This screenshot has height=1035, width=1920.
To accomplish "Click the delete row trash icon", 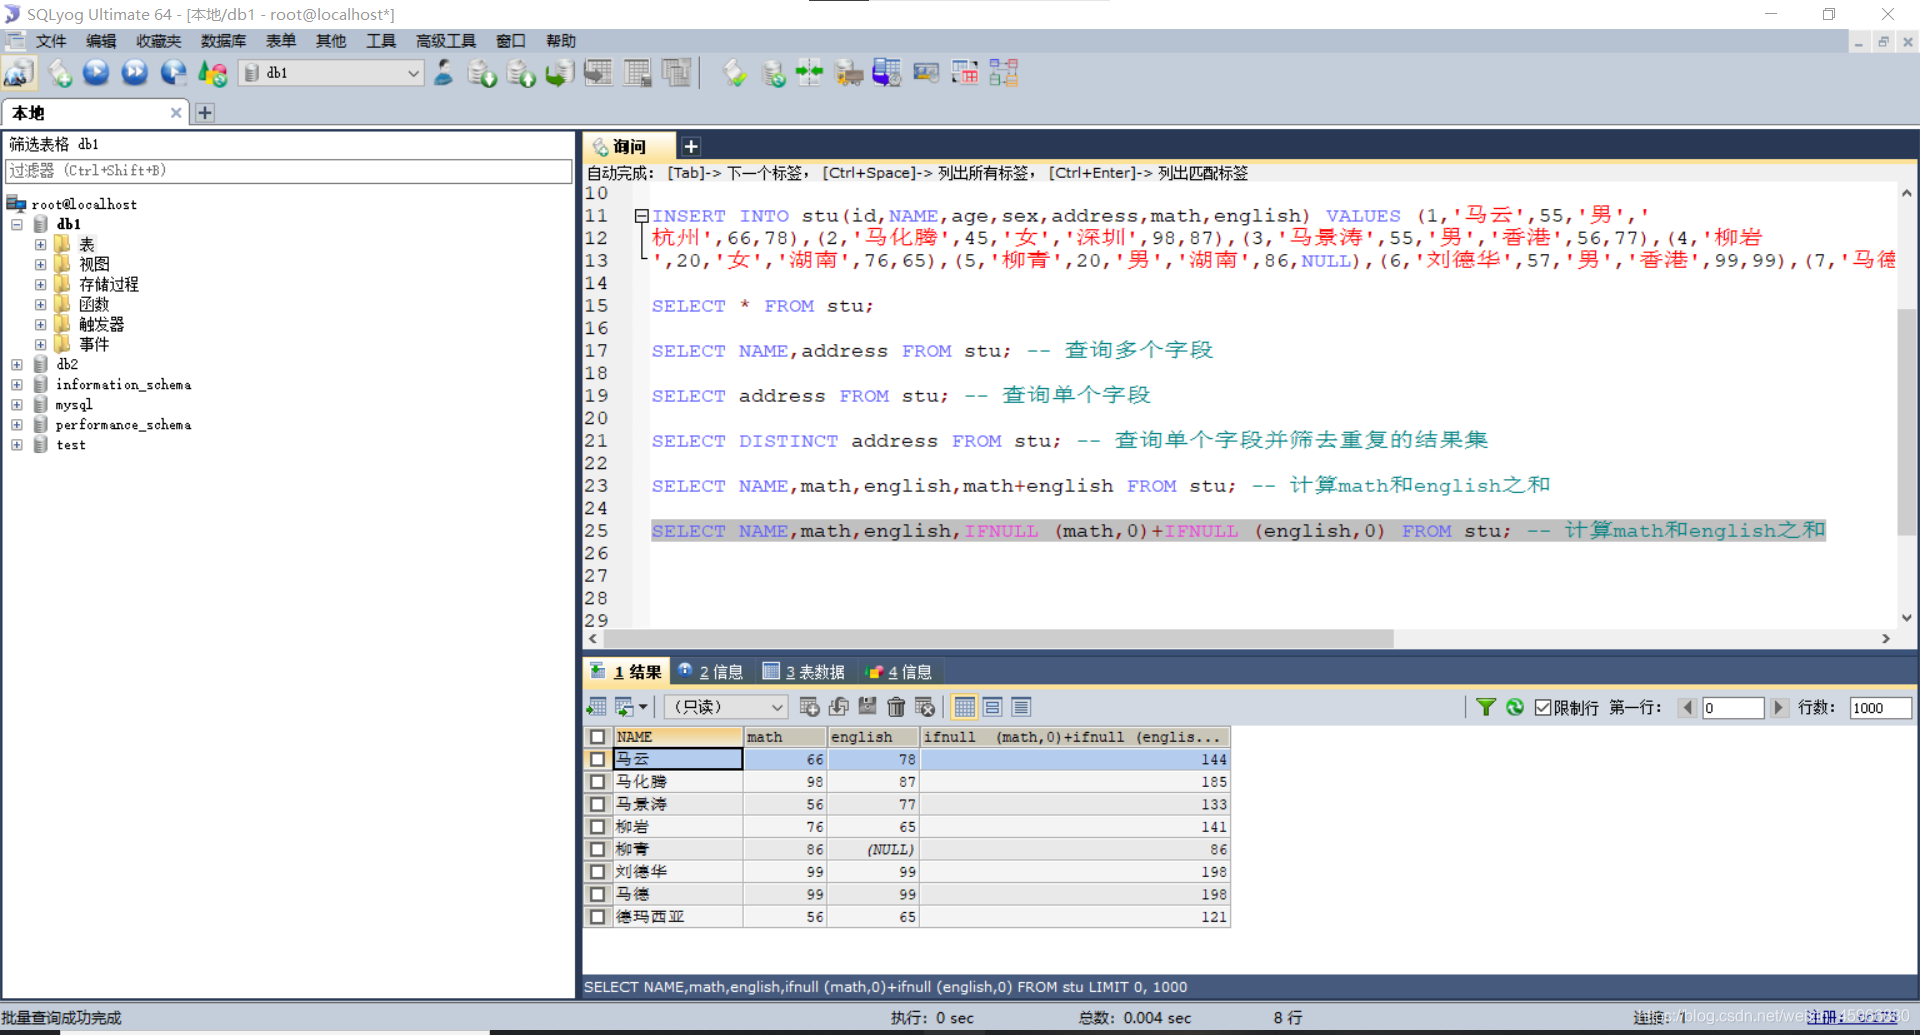I will (896, 707).
